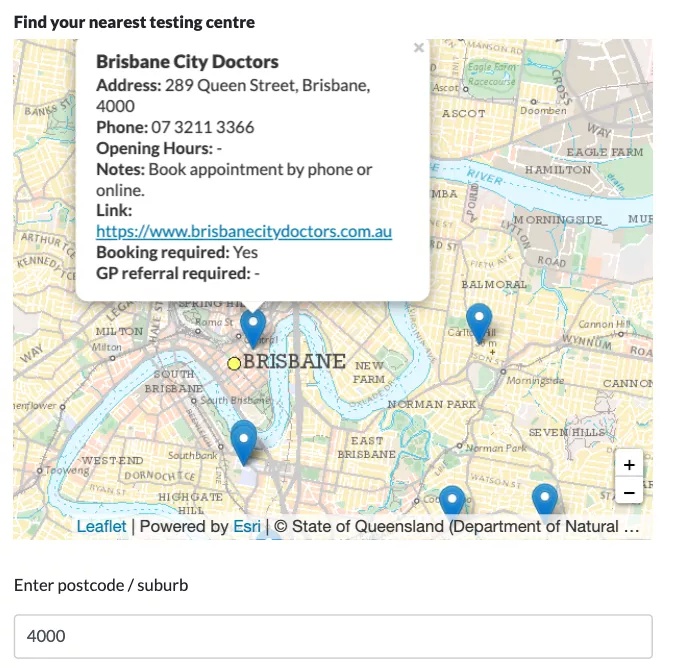Open the Leaflet attribution link

point(101,526)
